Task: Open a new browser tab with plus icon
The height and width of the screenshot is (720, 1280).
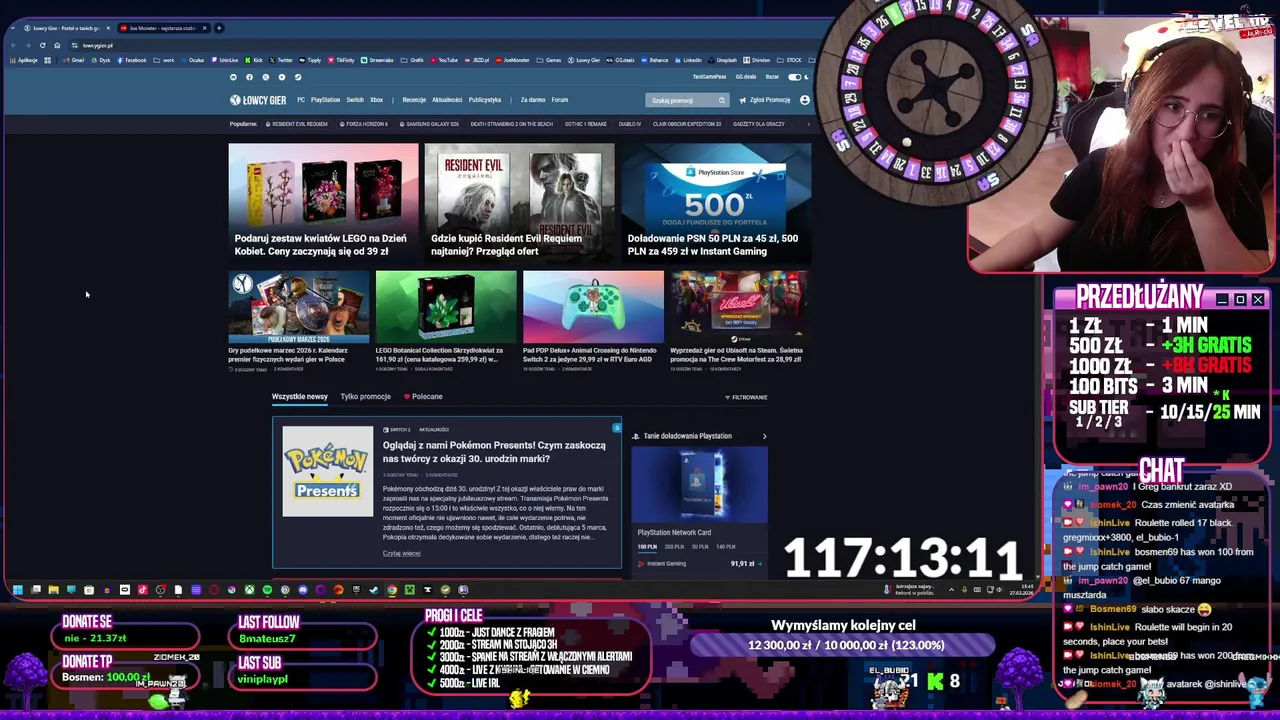Action: coord(219,28)
